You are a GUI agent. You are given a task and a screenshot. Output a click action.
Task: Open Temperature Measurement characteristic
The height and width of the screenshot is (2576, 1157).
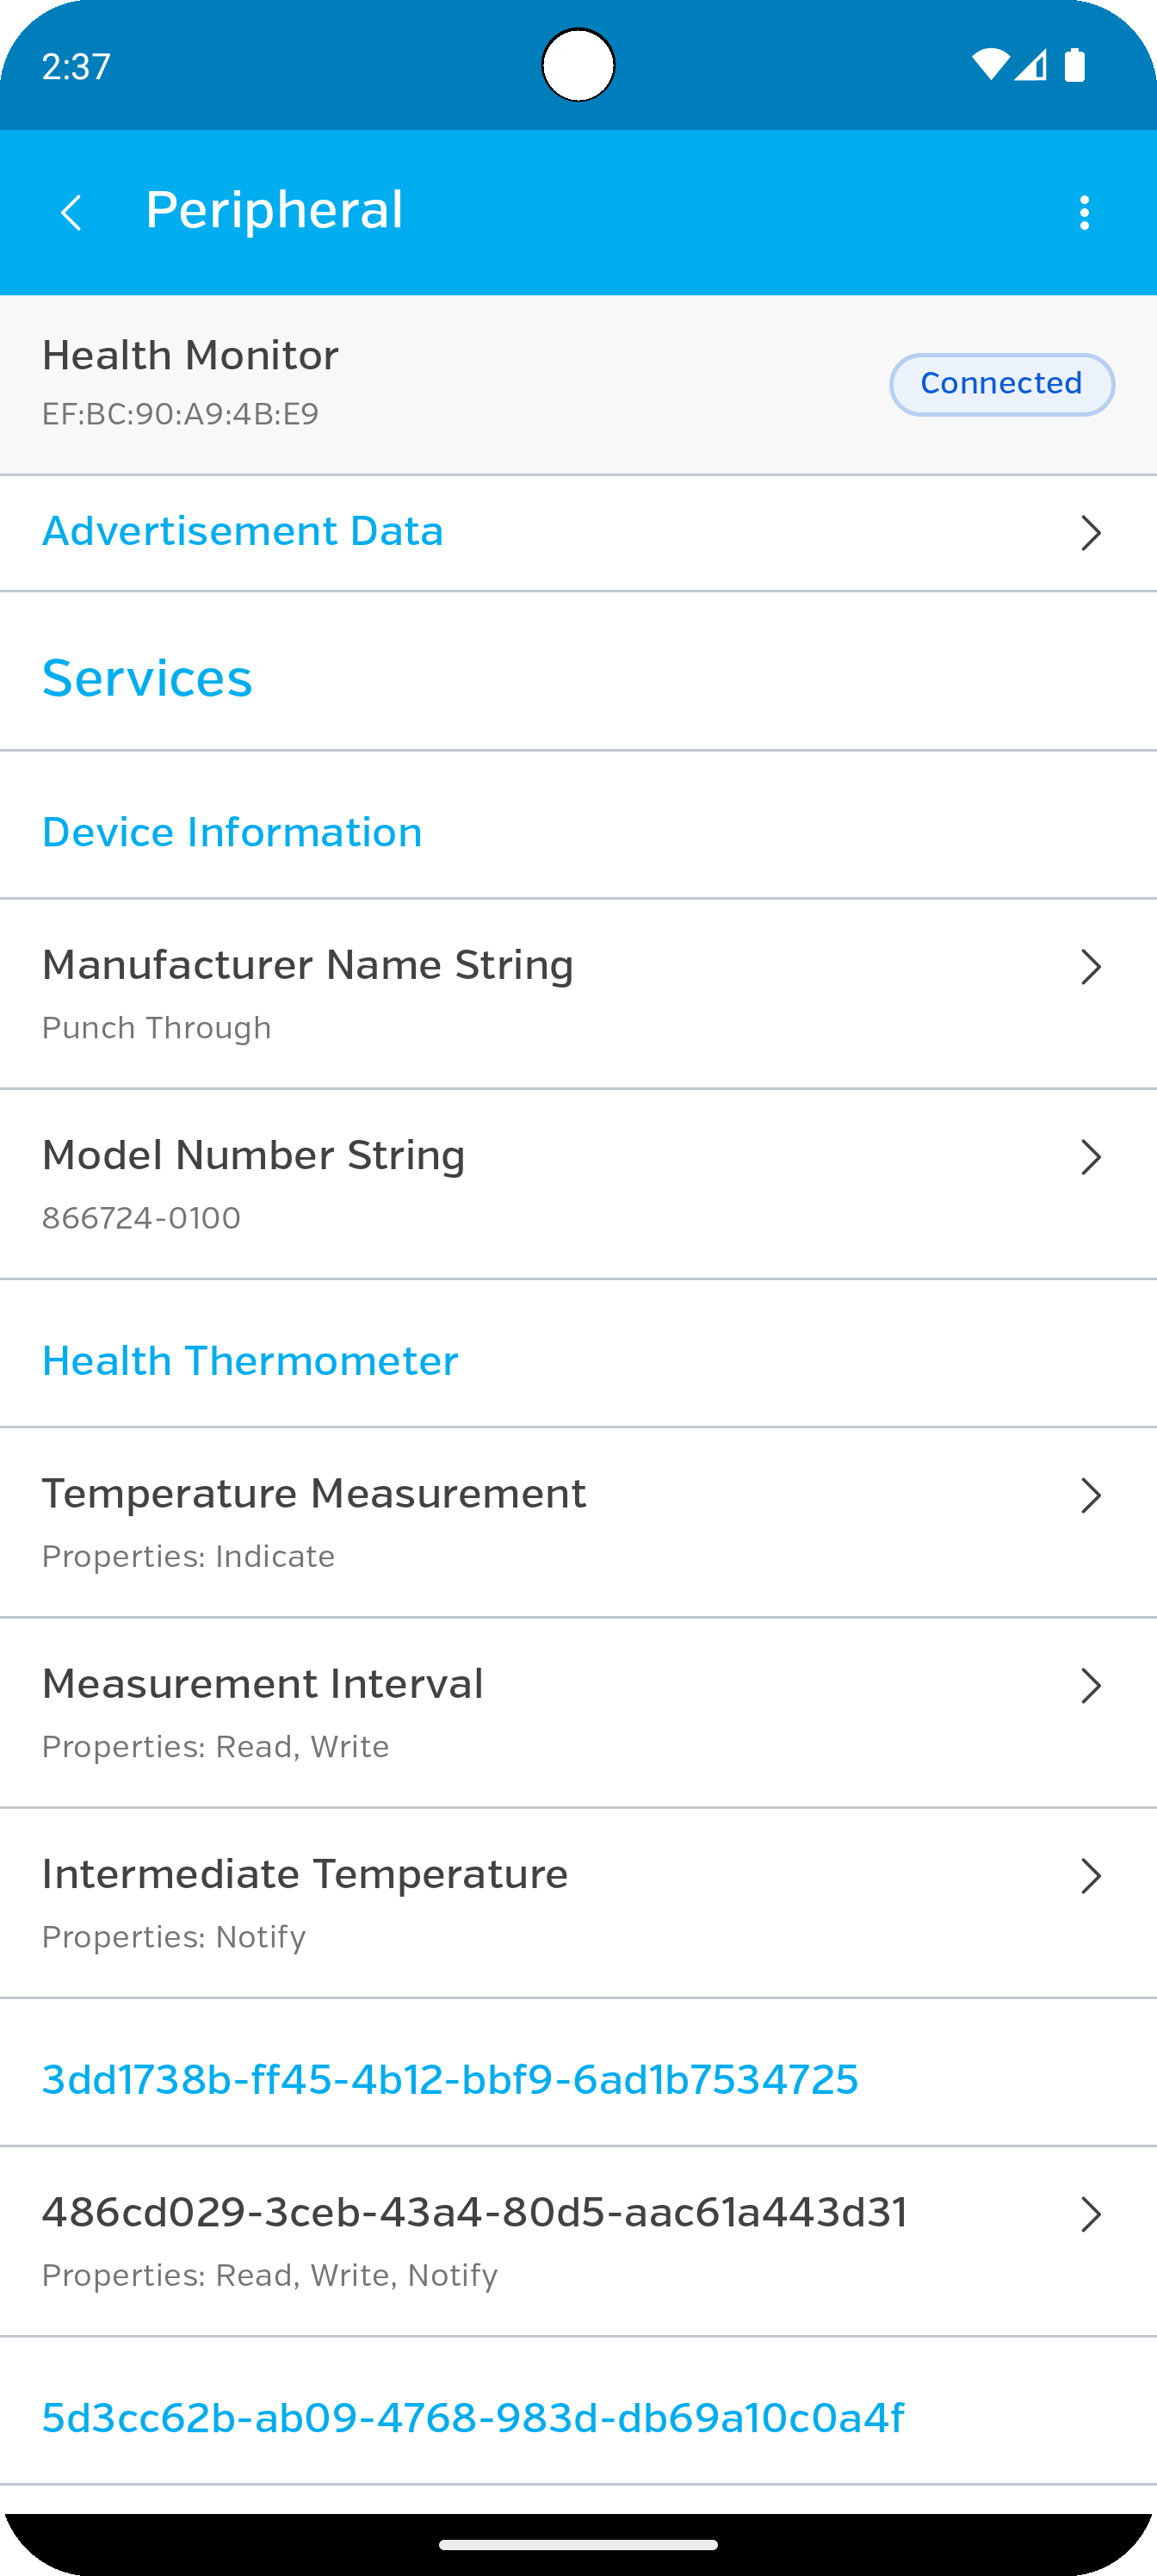578,1522
